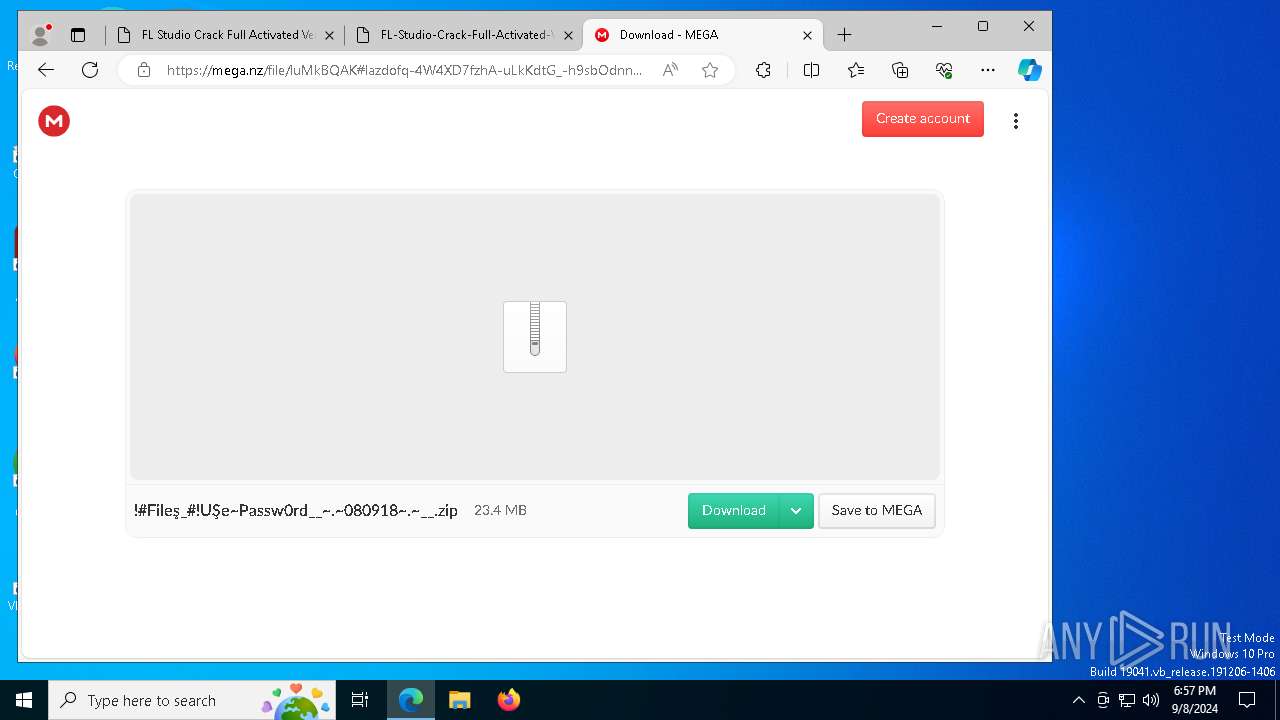Open Edge Settings and more menu
Viewport: 1280px width, 720px height.
[988, 70]
